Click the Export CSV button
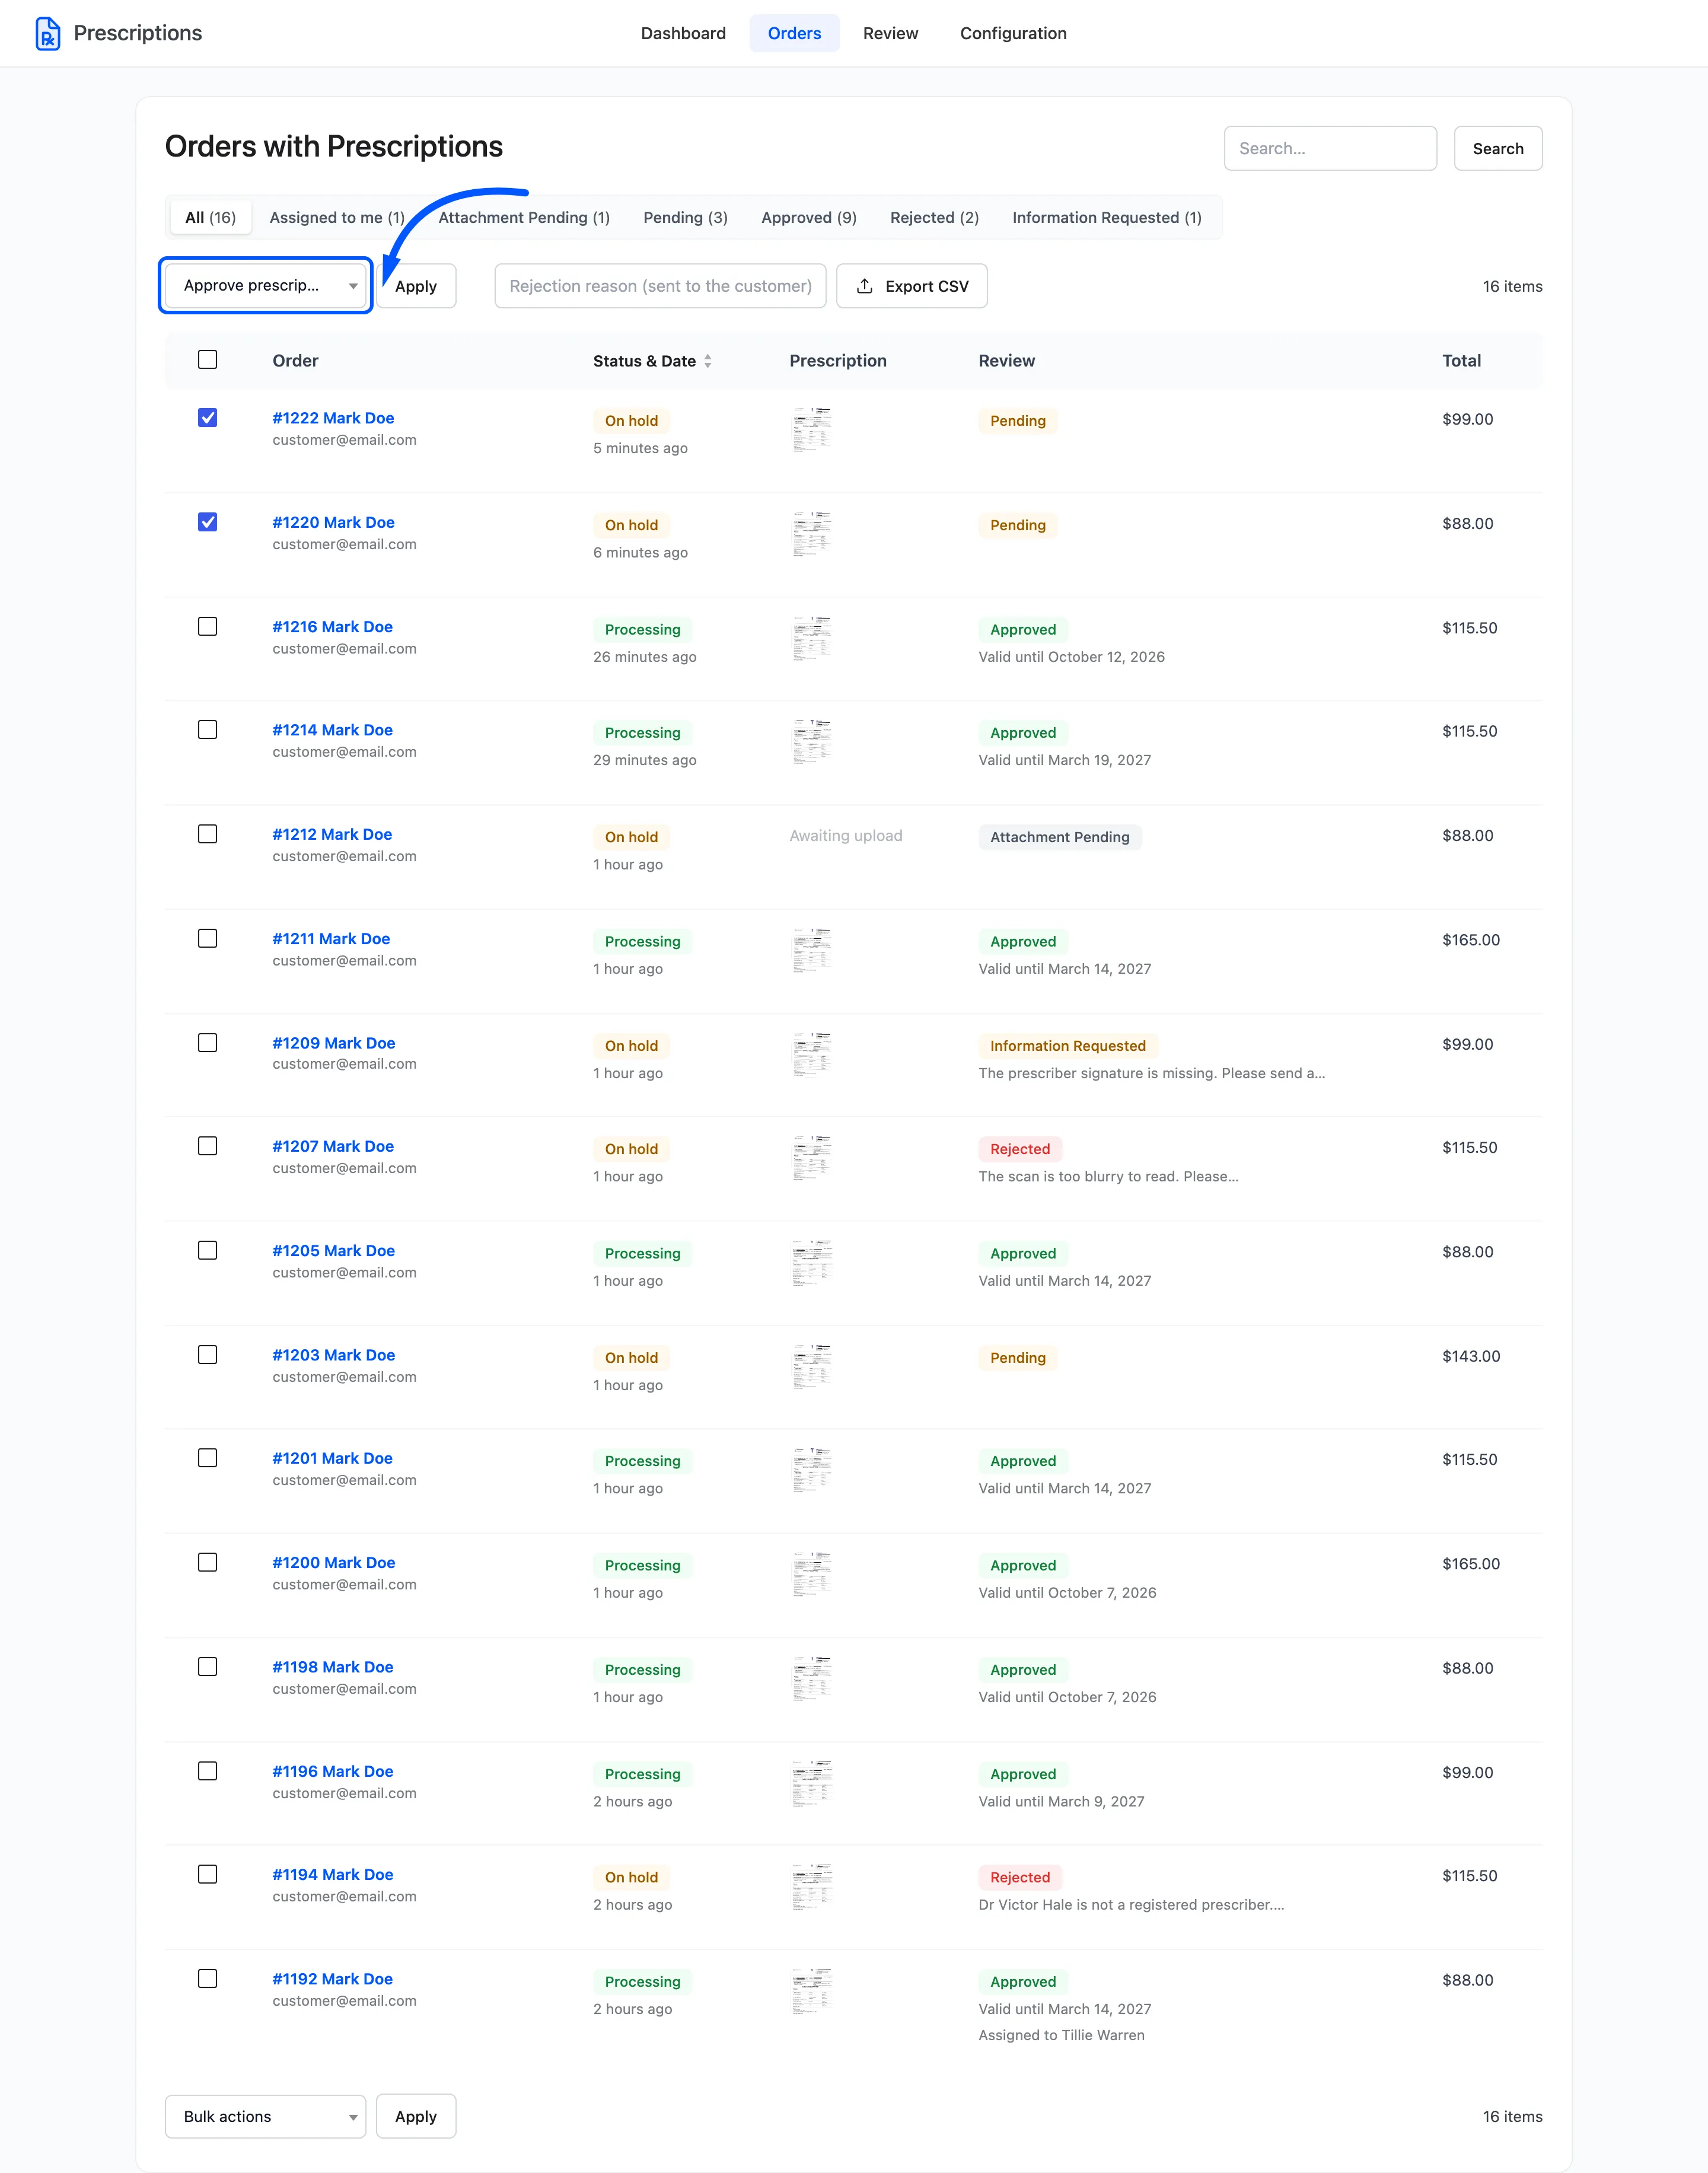The height and width of the screenshot is (2173, 1708). click(x=912, y=286)
